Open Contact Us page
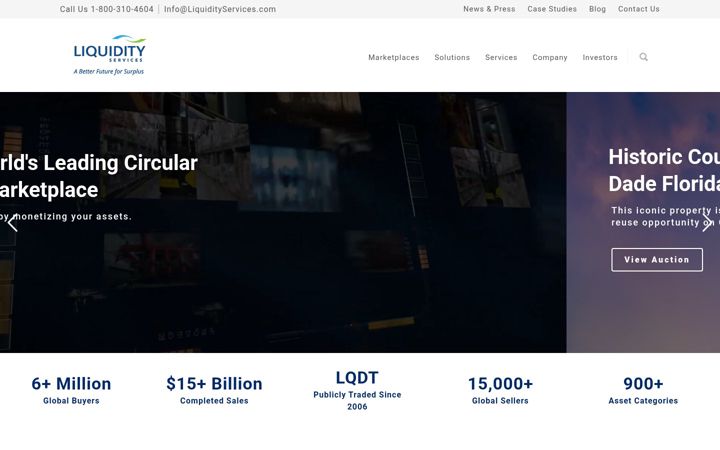Screen dimensions: 720x450 click(639, 9)
